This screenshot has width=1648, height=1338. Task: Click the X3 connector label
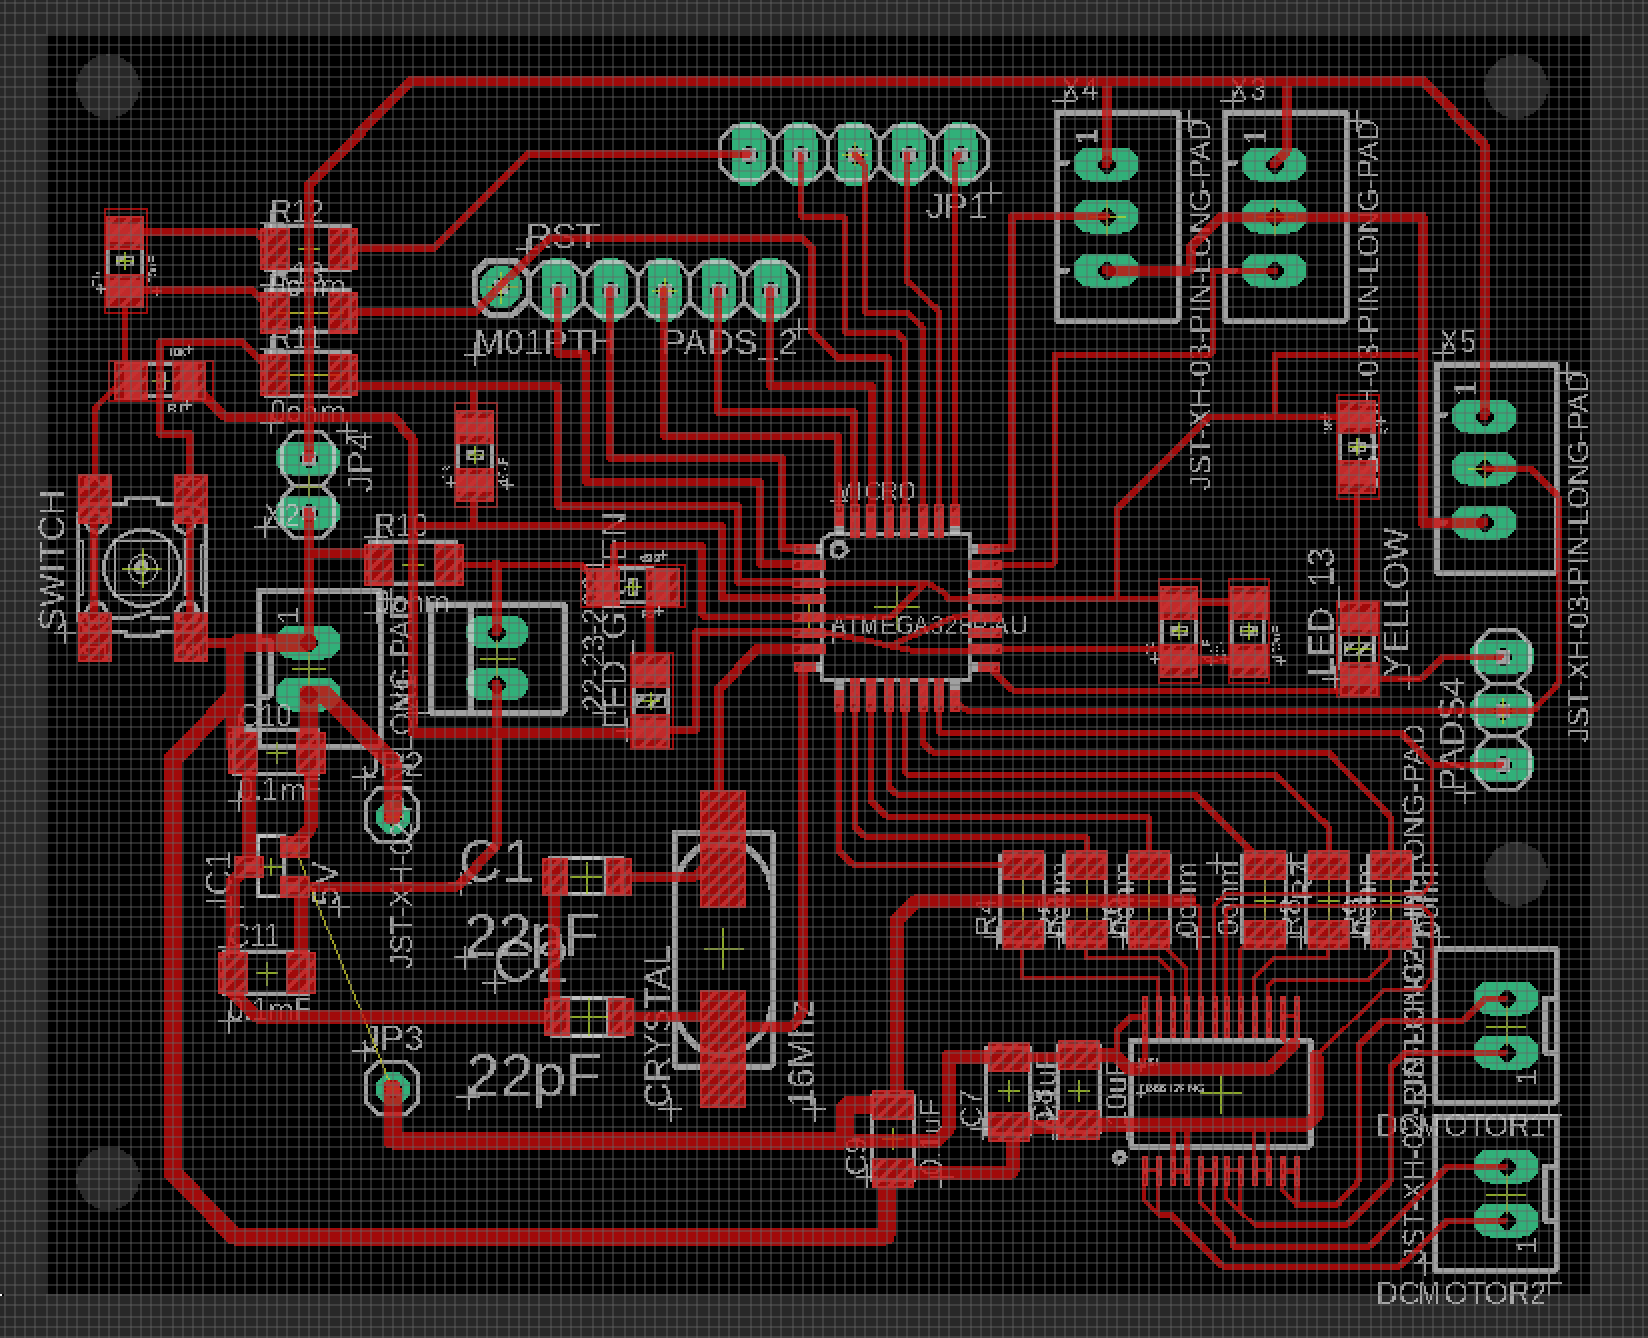click(x=1247, y=93)
